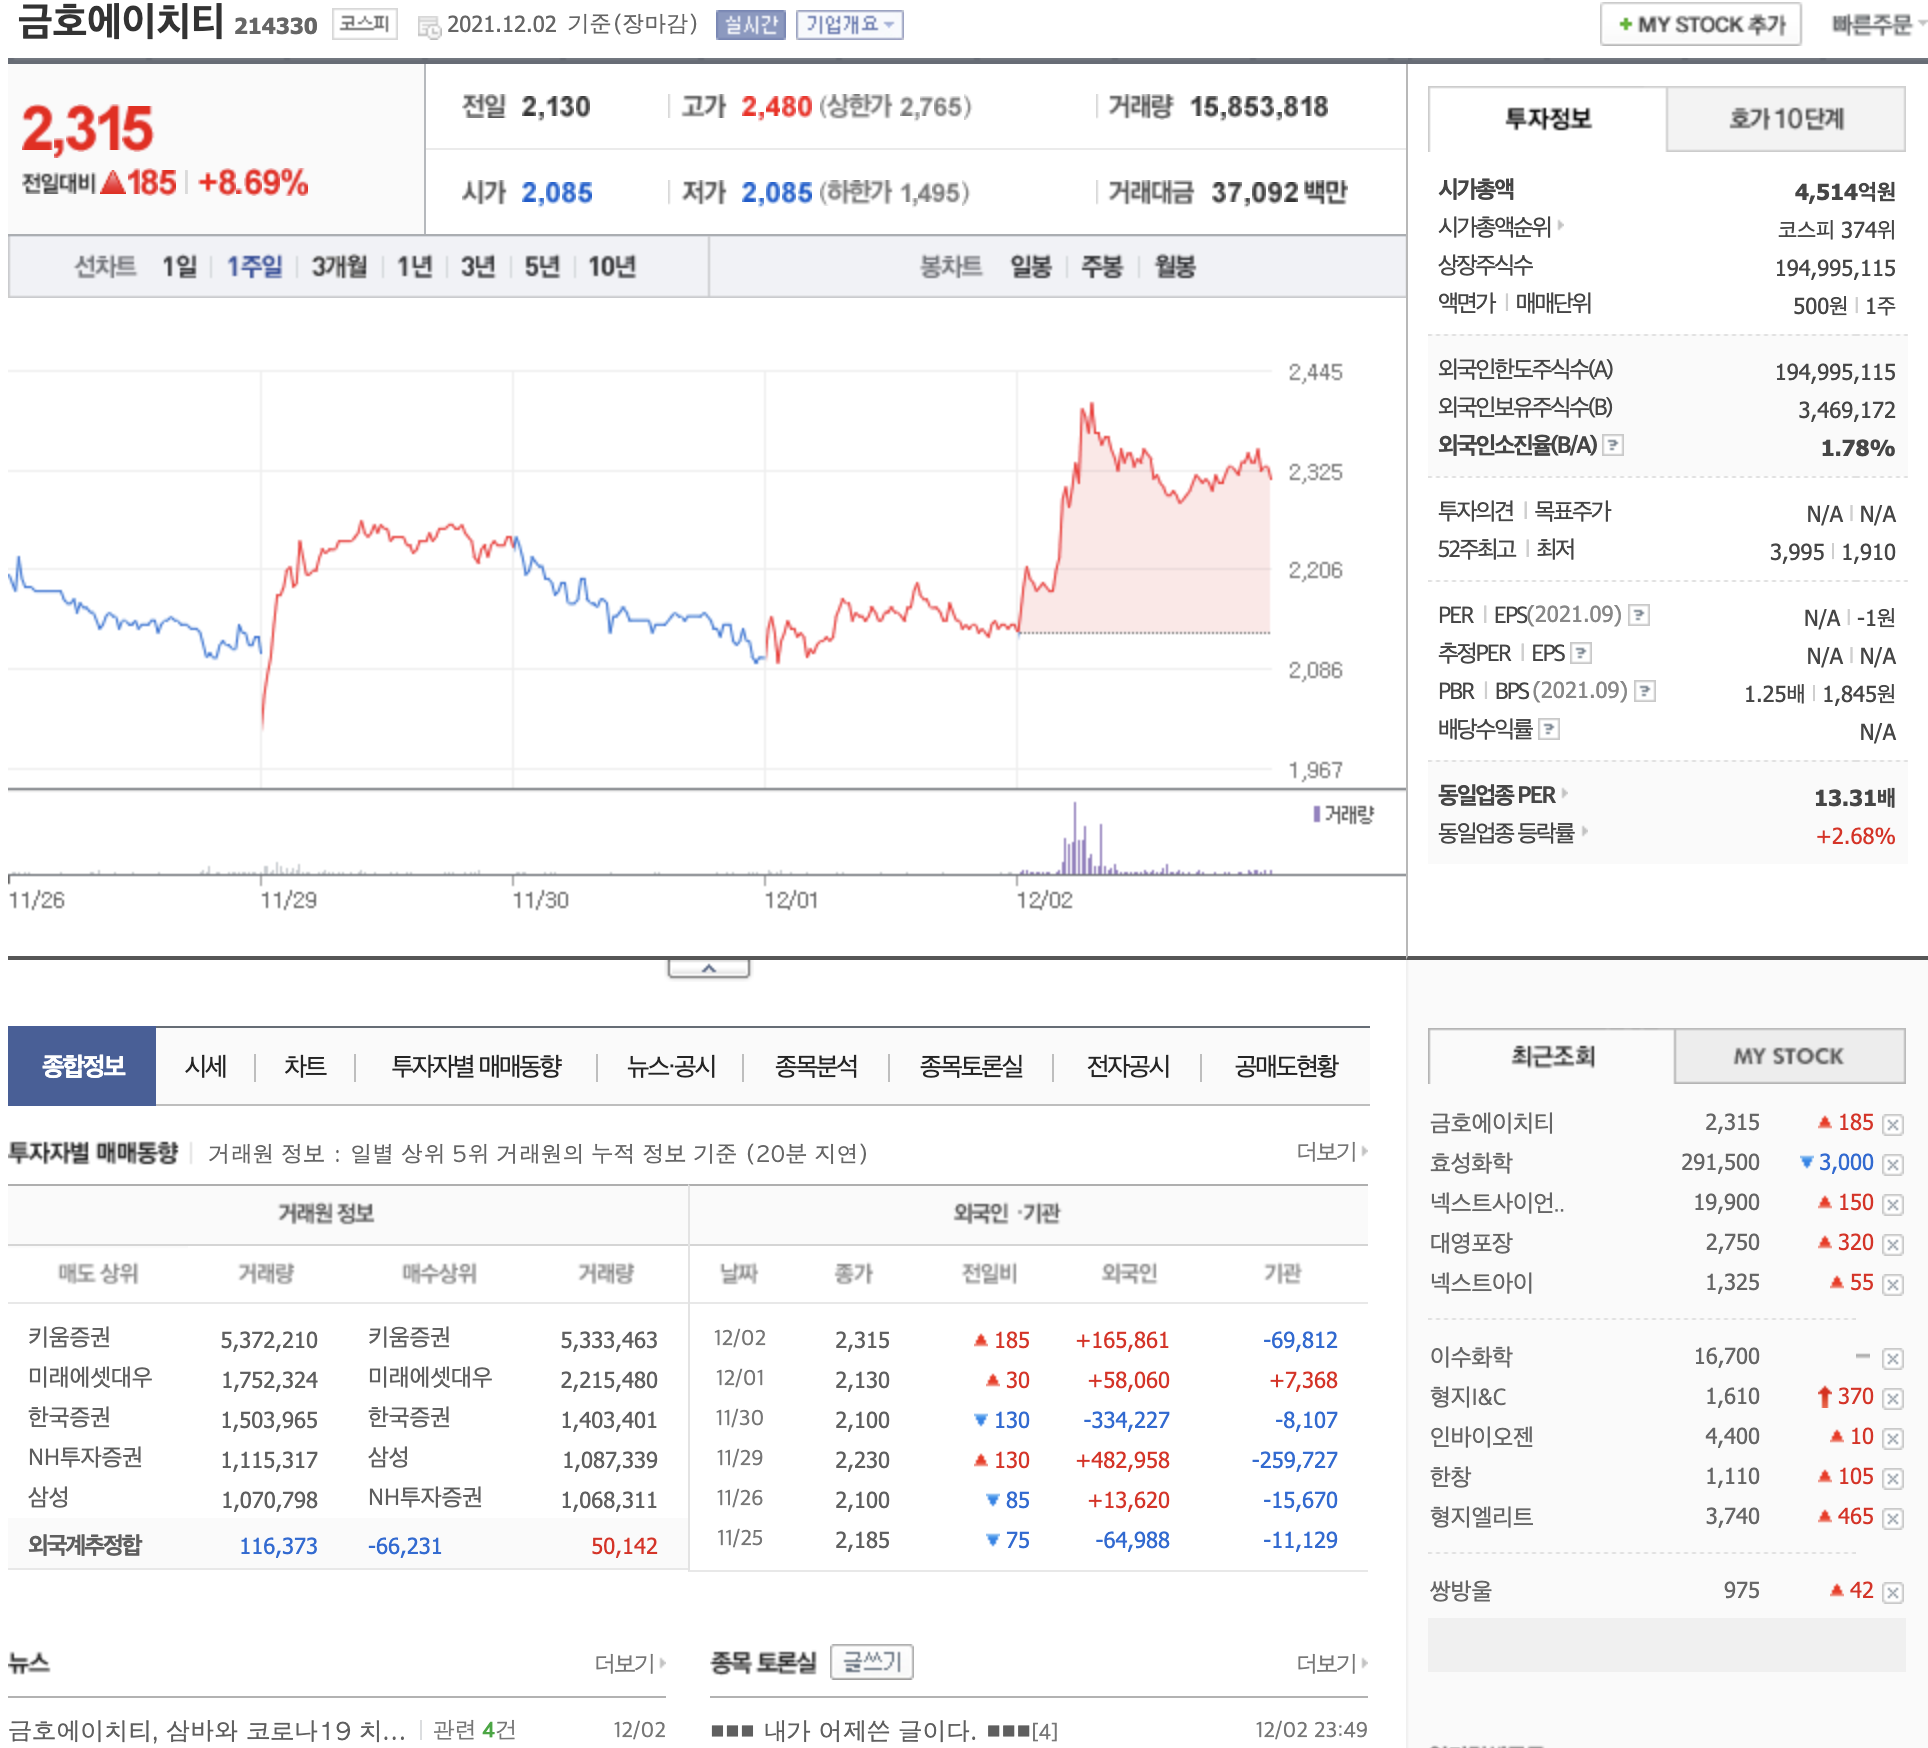Switch line chart to 3개월 range
This screenshot has height=1748, width=1928.
(339, 267)
